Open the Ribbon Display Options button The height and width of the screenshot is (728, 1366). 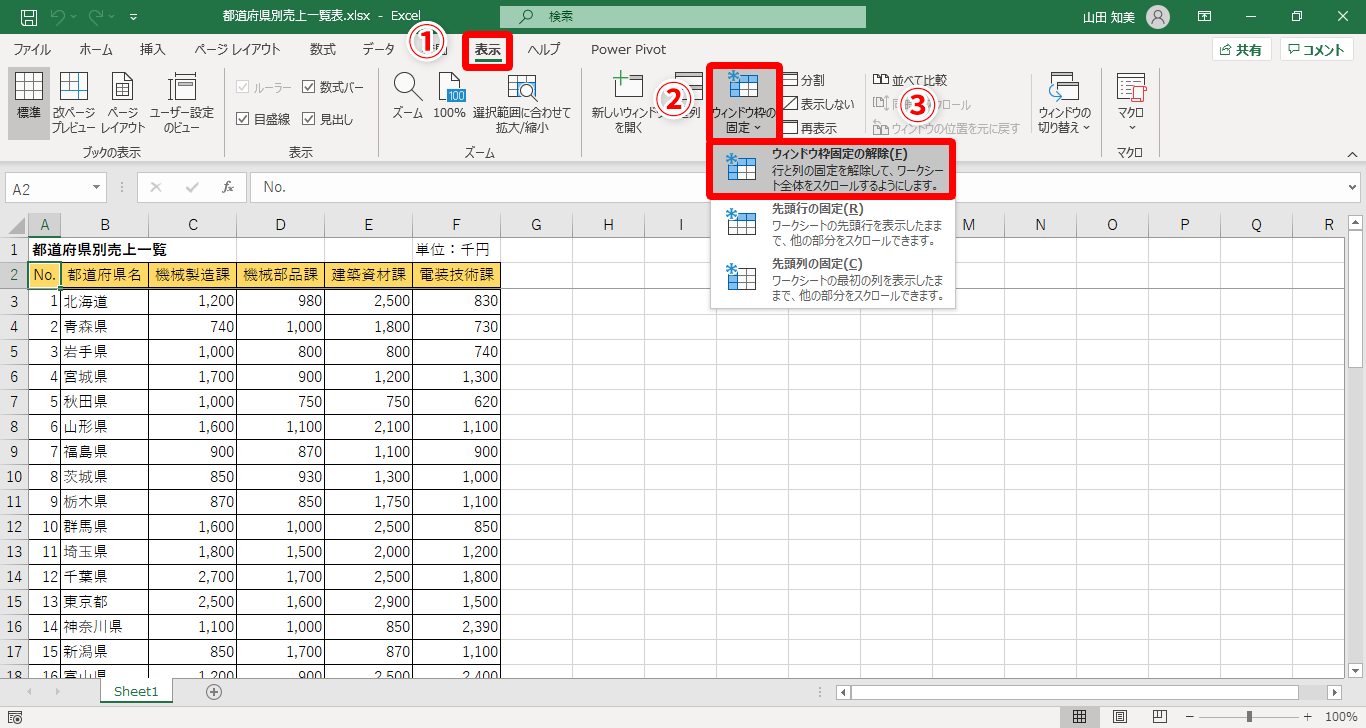(1205, 17)
